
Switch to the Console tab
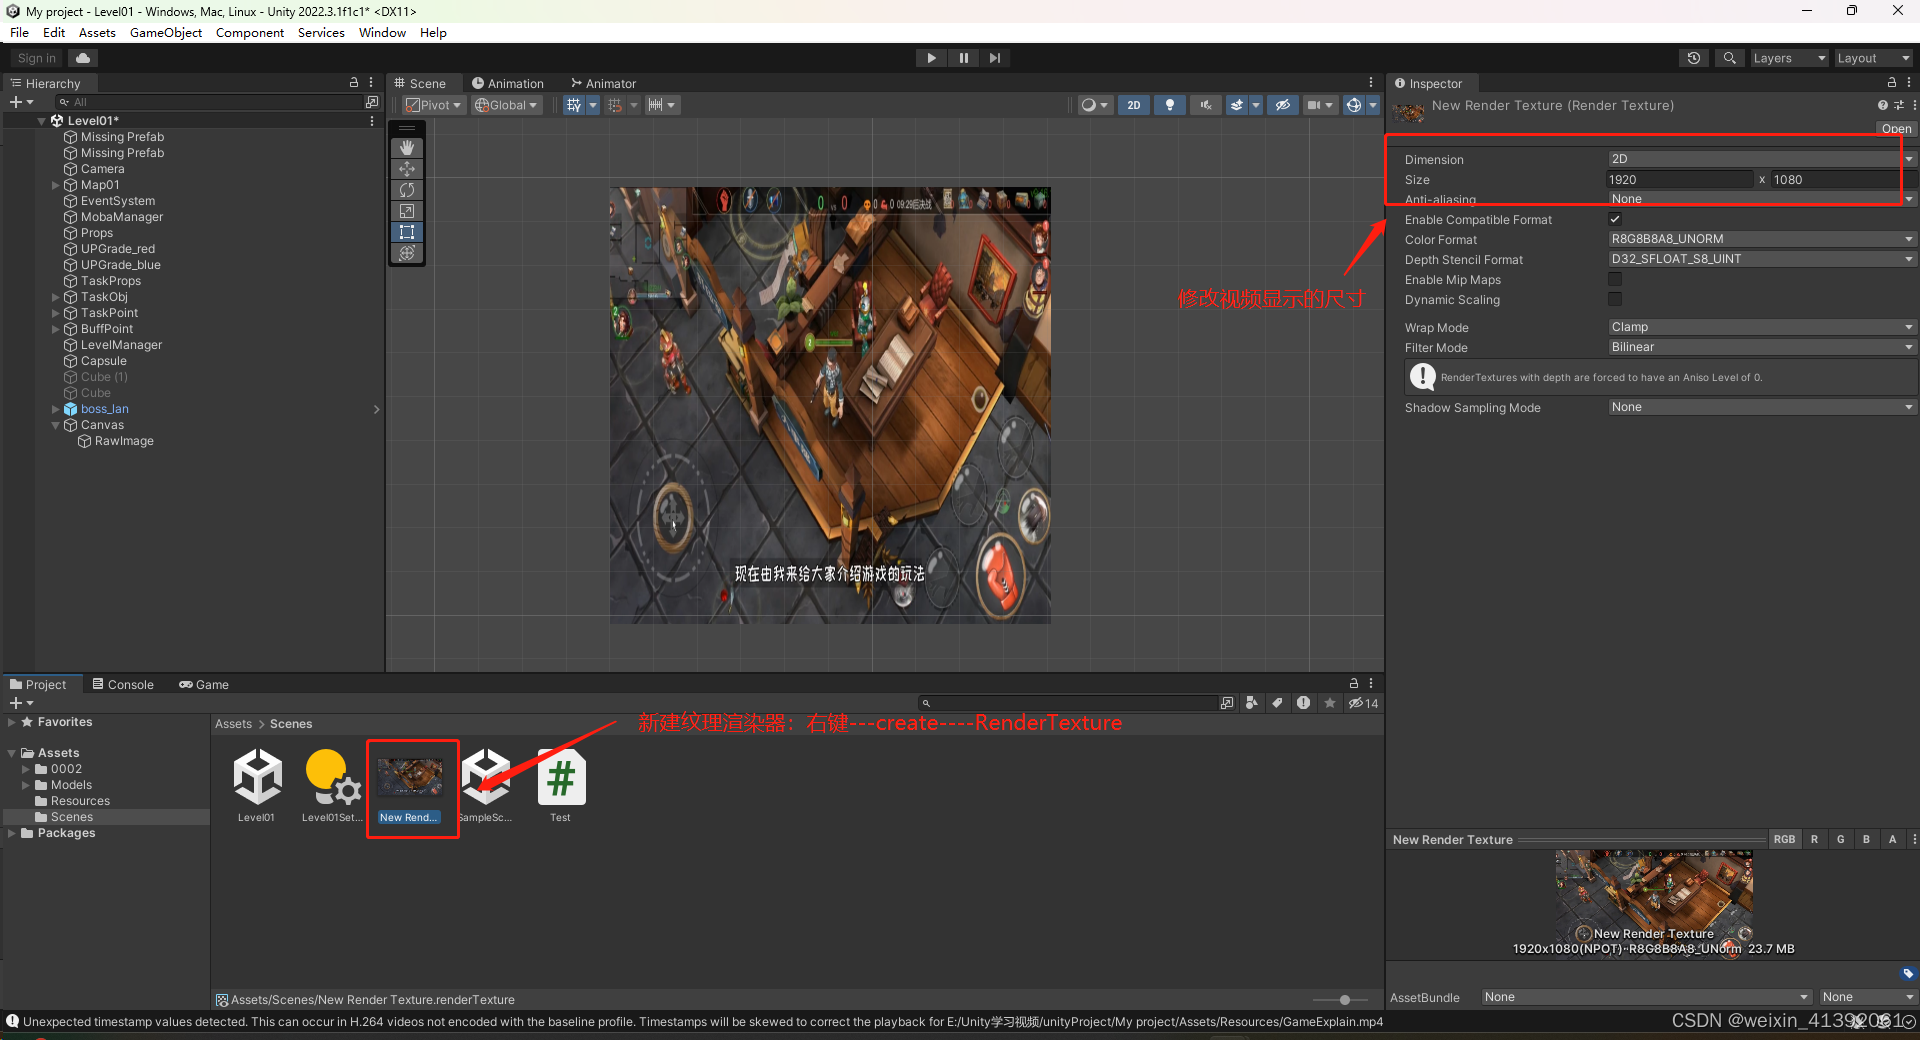click(x=123, y=684)
